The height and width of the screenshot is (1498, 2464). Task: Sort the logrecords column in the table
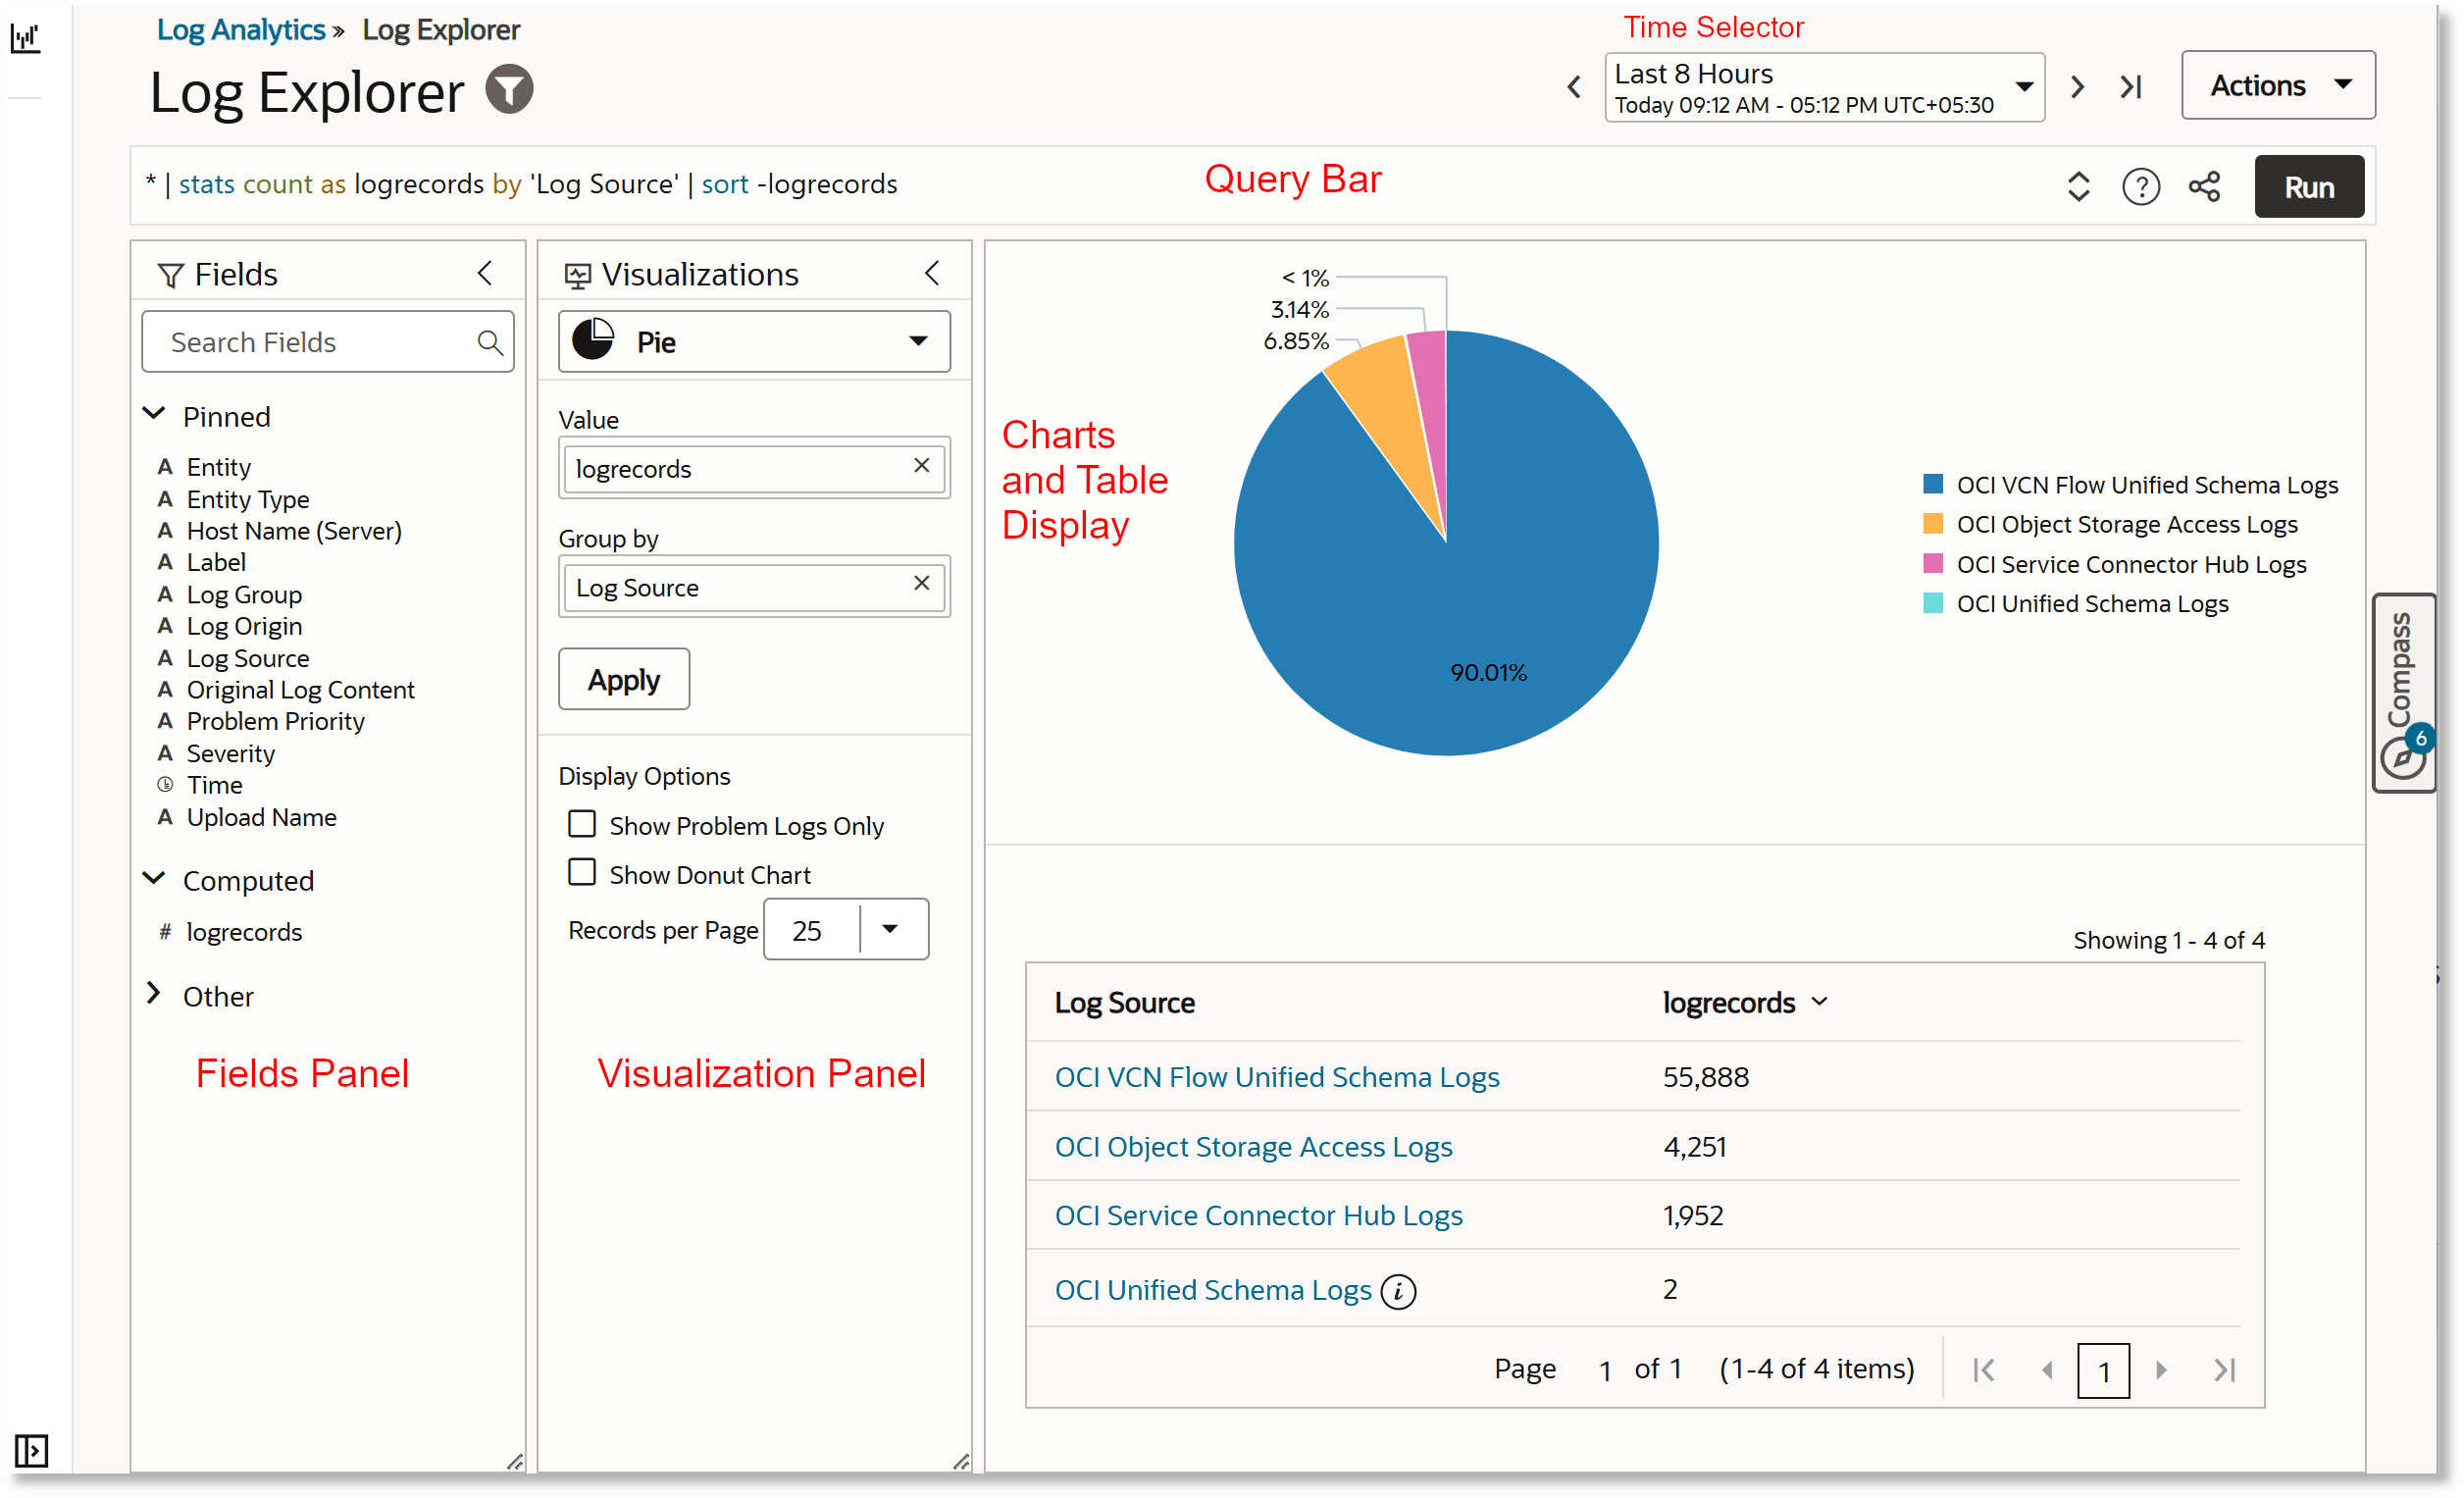[x=1820, y=1002]
